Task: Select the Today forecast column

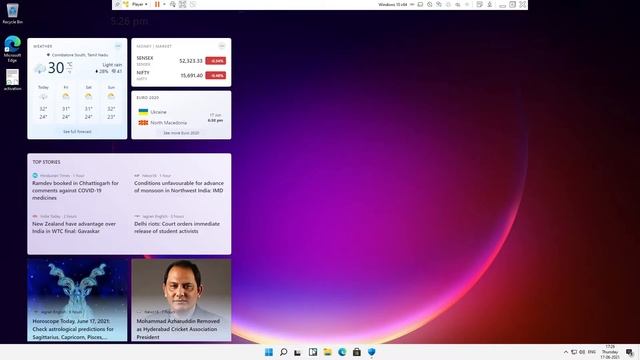Action: point(43,103)
